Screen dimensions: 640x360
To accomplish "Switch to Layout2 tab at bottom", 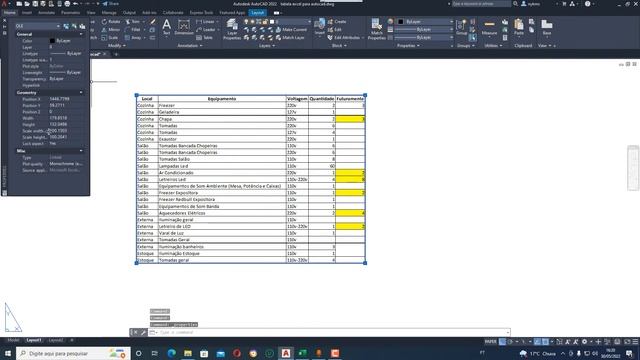I will pos(56,340).
